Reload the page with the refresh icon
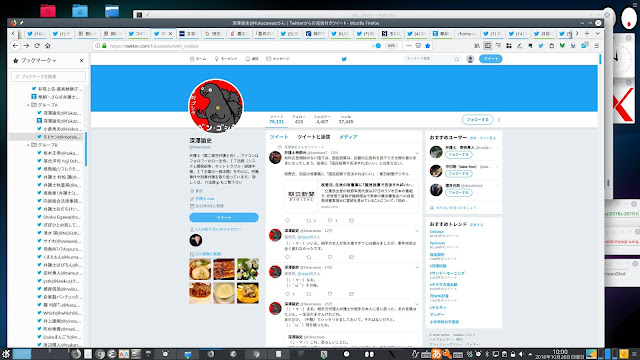The image size is (640, 360). point(37,46)
